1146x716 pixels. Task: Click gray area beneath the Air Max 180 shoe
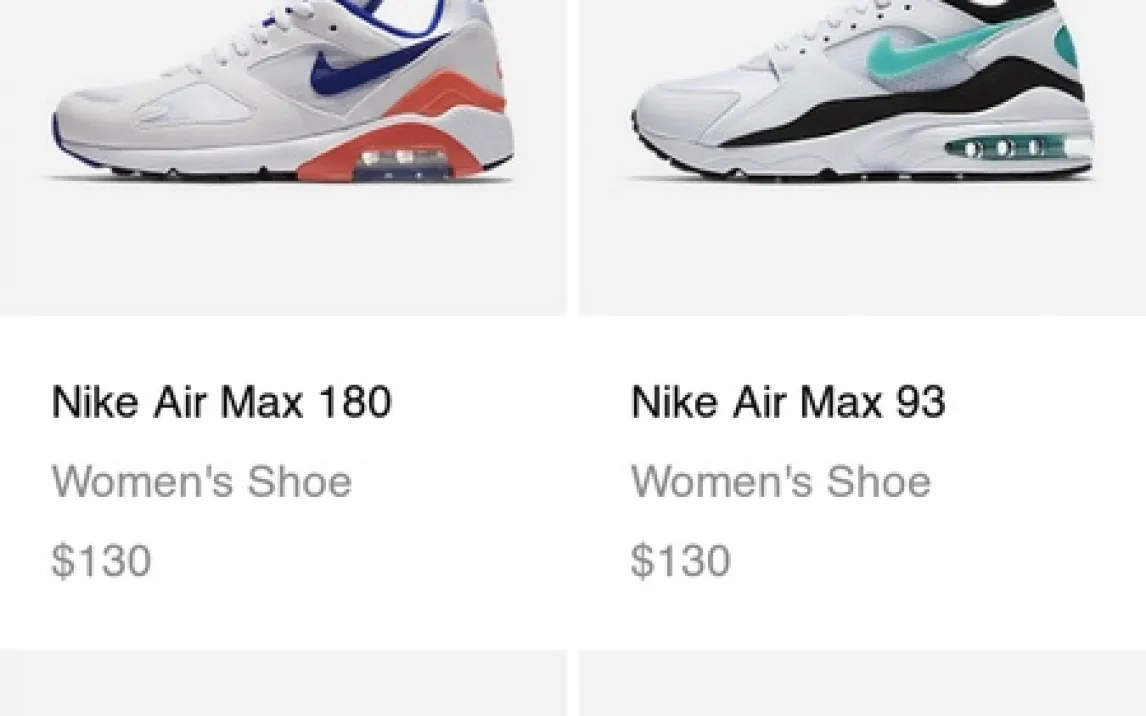tap(283, 248)
